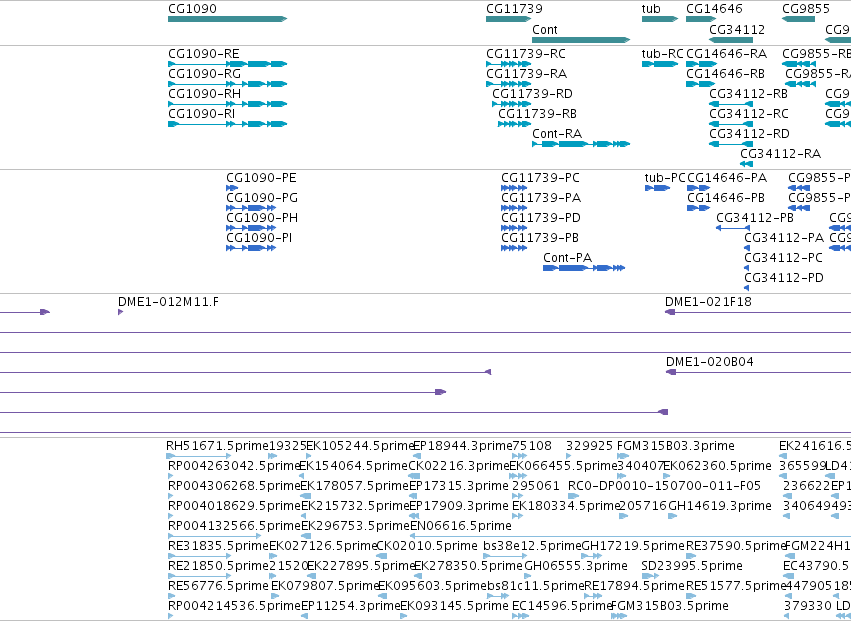
Task: Open the CG9855 gene label
Action: pos(806,9)
